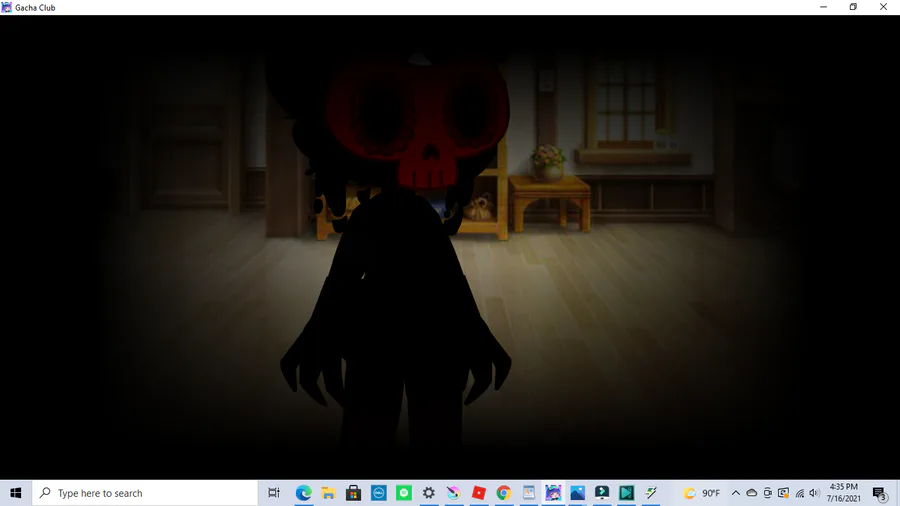Image resolution: width=900 pixels, height=506 pixels.
Task: Open File Explorer from the taskbar
Action: pos(328,493)
